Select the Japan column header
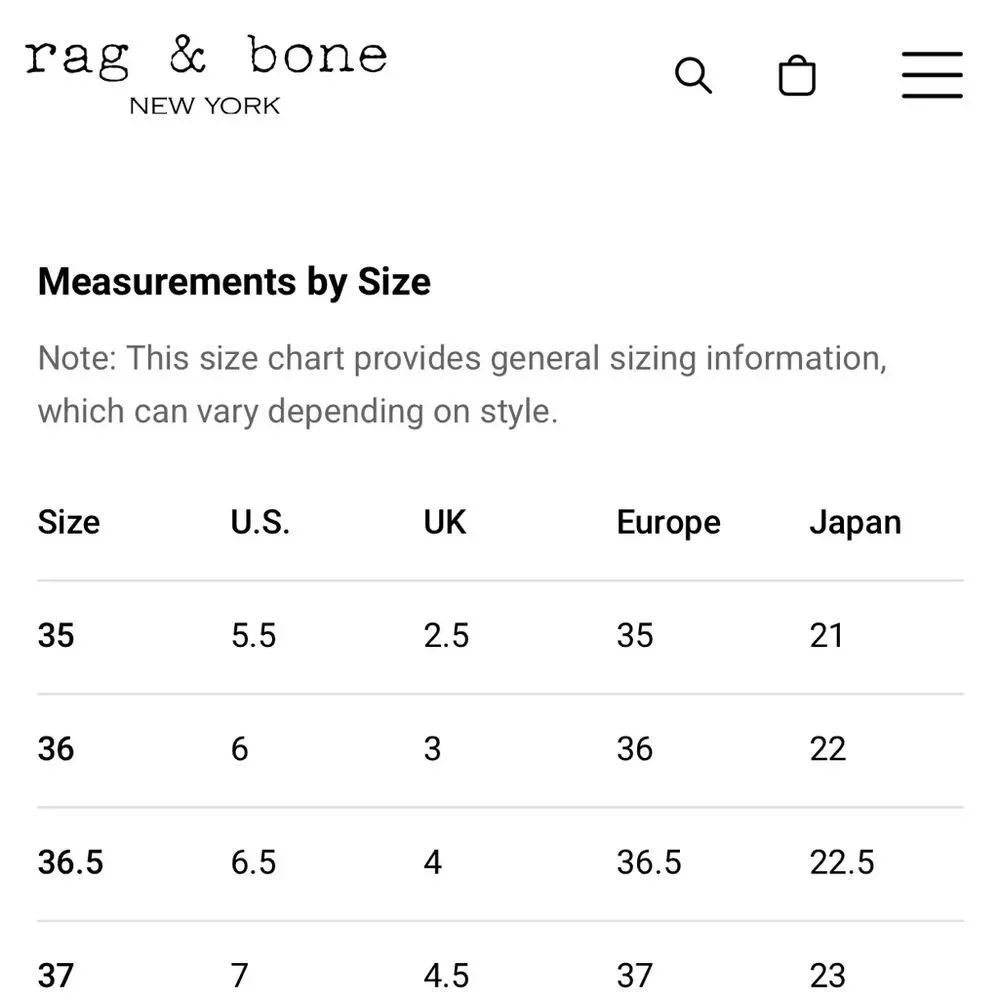Screen dimensions: 1000x1000 point(855,523)
